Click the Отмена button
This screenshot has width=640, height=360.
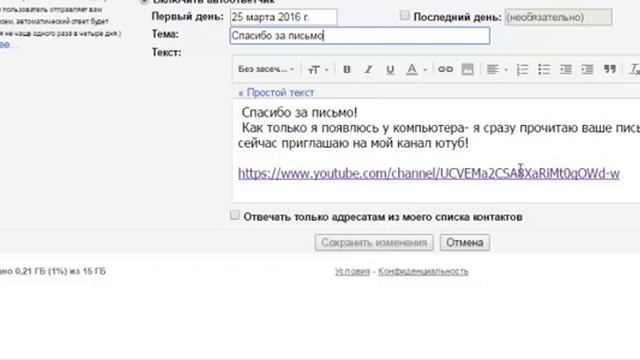(x=464, y=242)
